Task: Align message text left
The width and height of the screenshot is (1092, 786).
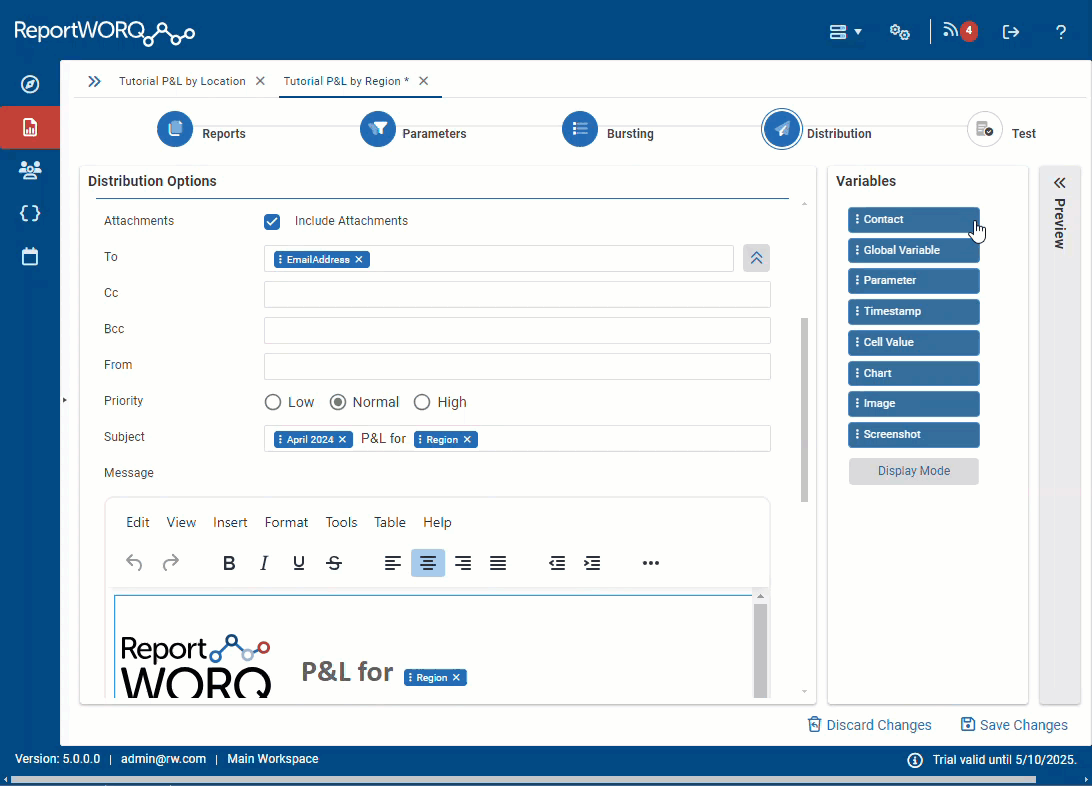Action: 393,563
